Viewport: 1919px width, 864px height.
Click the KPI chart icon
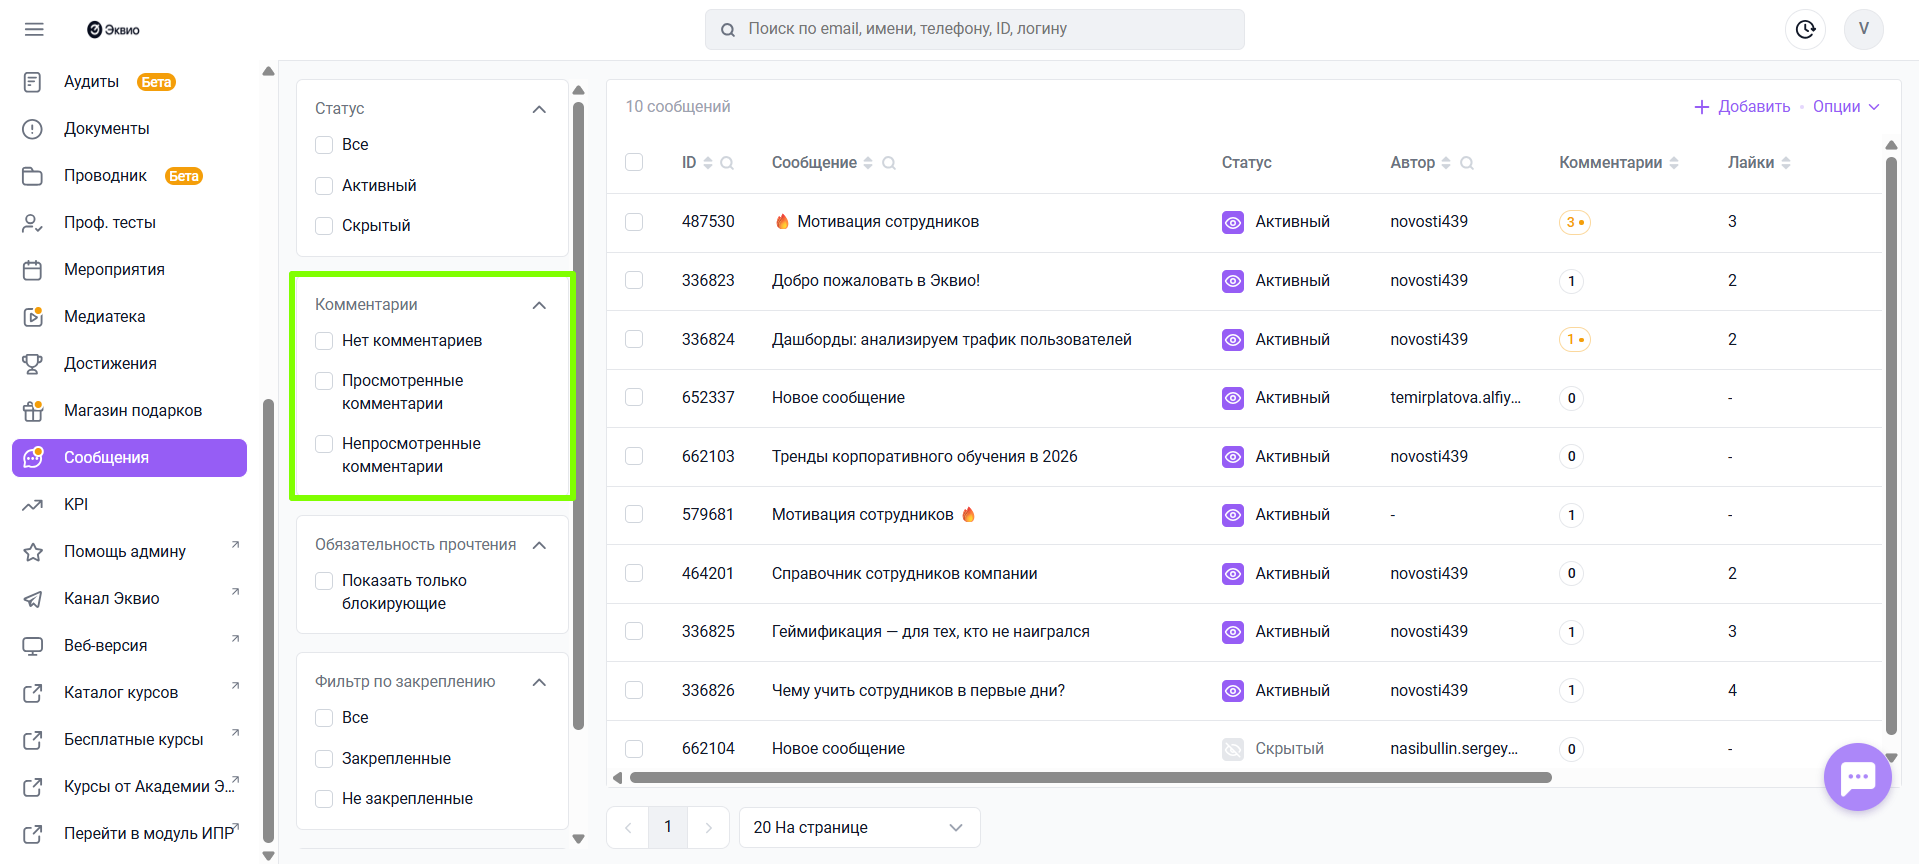tap(33, 505)
